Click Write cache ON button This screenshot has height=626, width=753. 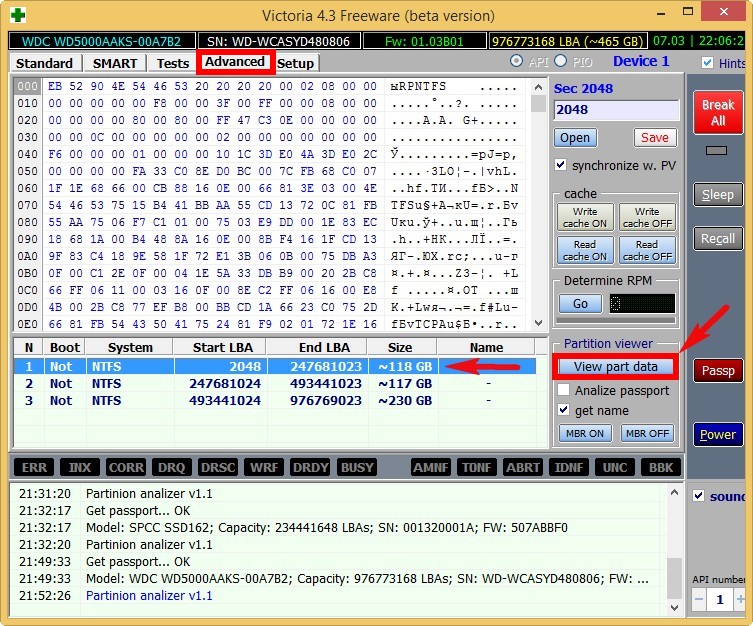pos(585,217)
